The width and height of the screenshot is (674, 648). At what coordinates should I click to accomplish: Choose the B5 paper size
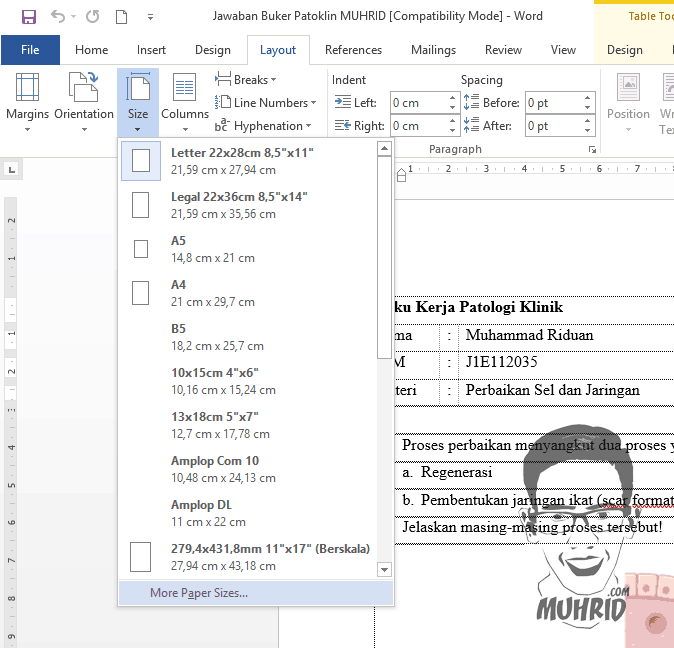[x=248, y=337]
